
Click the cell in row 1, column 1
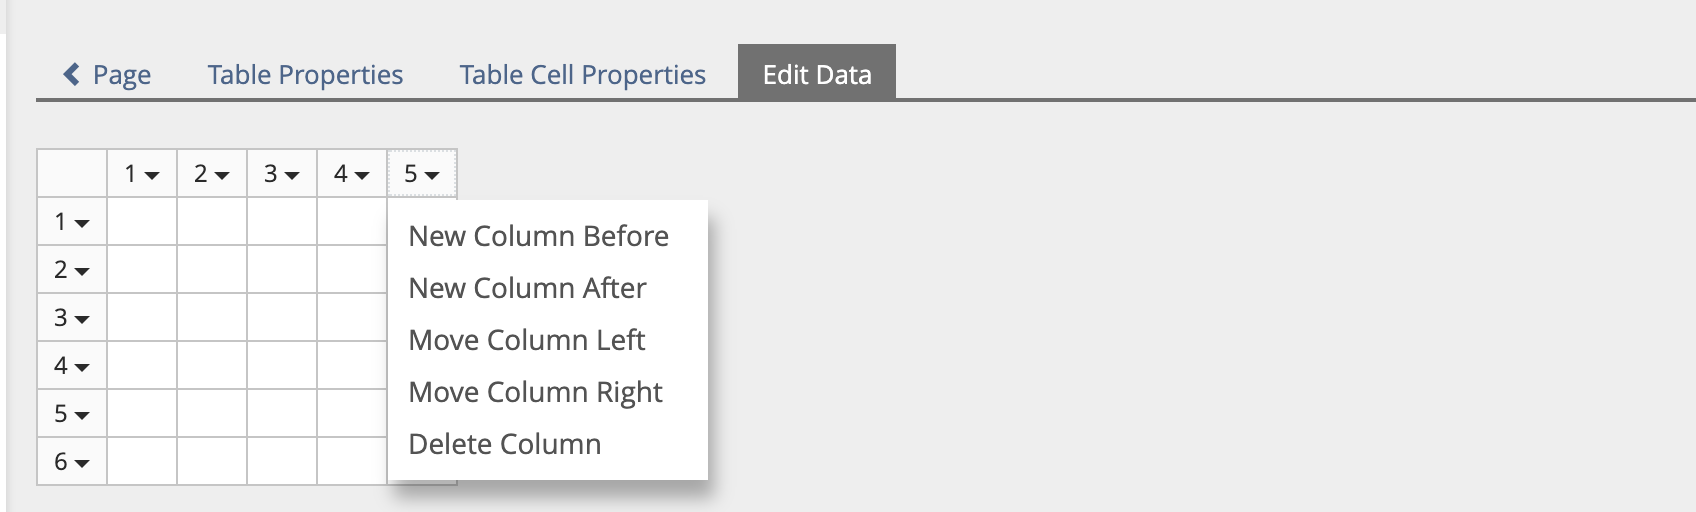tap(142, 222)
